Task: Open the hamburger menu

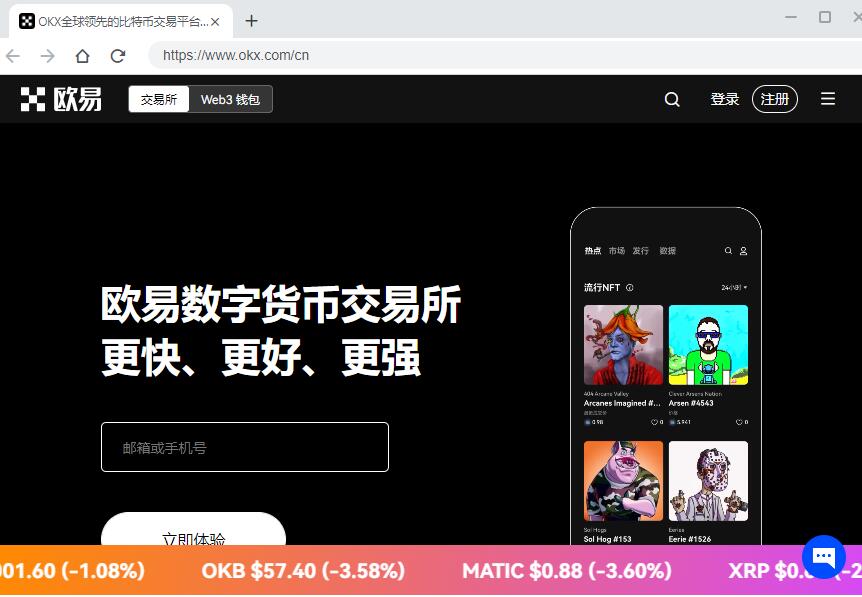Action: pos(828,98)
